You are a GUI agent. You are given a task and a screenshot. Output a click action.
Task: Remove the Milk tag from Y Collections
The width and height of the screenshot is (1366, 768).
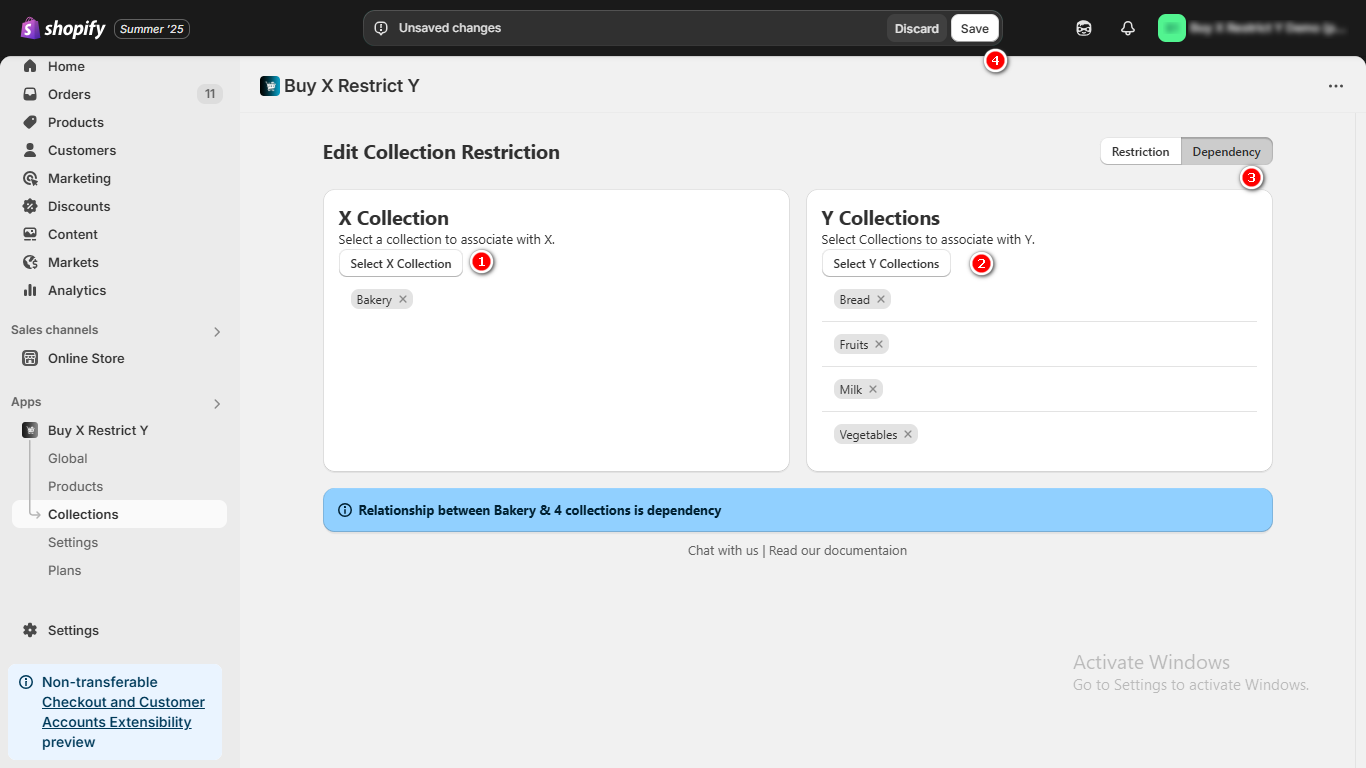[x=873, y=390]
